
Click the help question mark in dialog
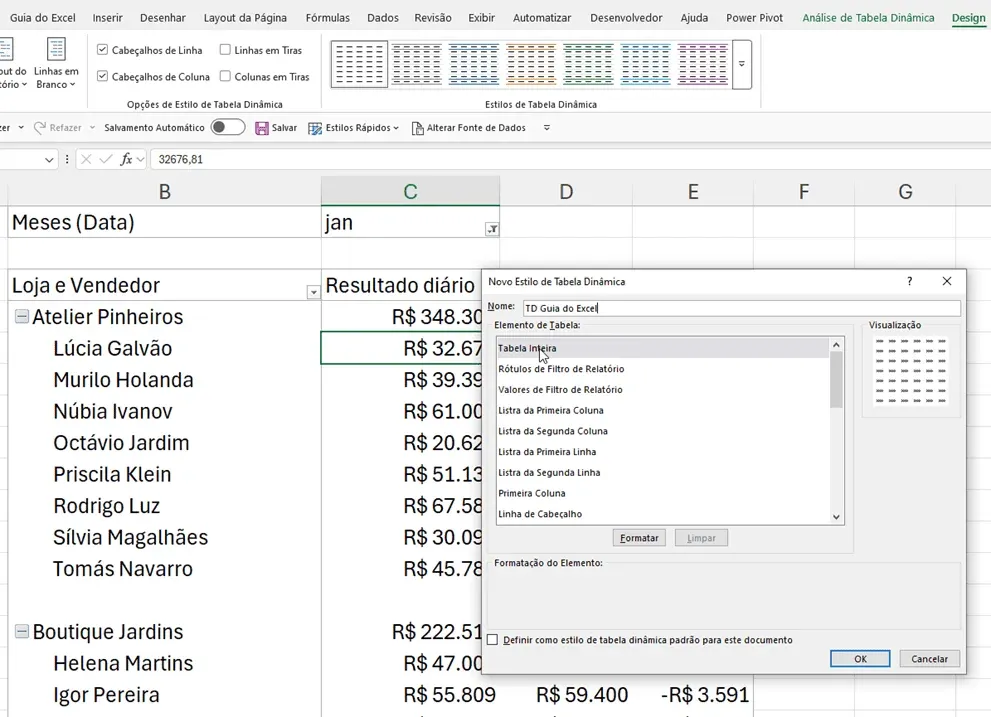click(x=909, y=281)
